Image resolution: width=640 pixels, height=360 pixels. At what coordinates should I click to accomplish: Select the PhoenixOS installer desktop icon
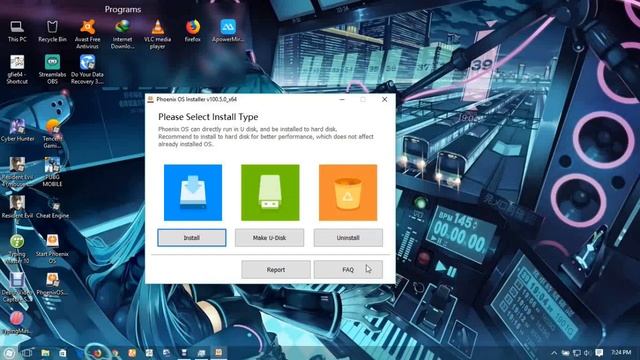[x=52, y=284]
